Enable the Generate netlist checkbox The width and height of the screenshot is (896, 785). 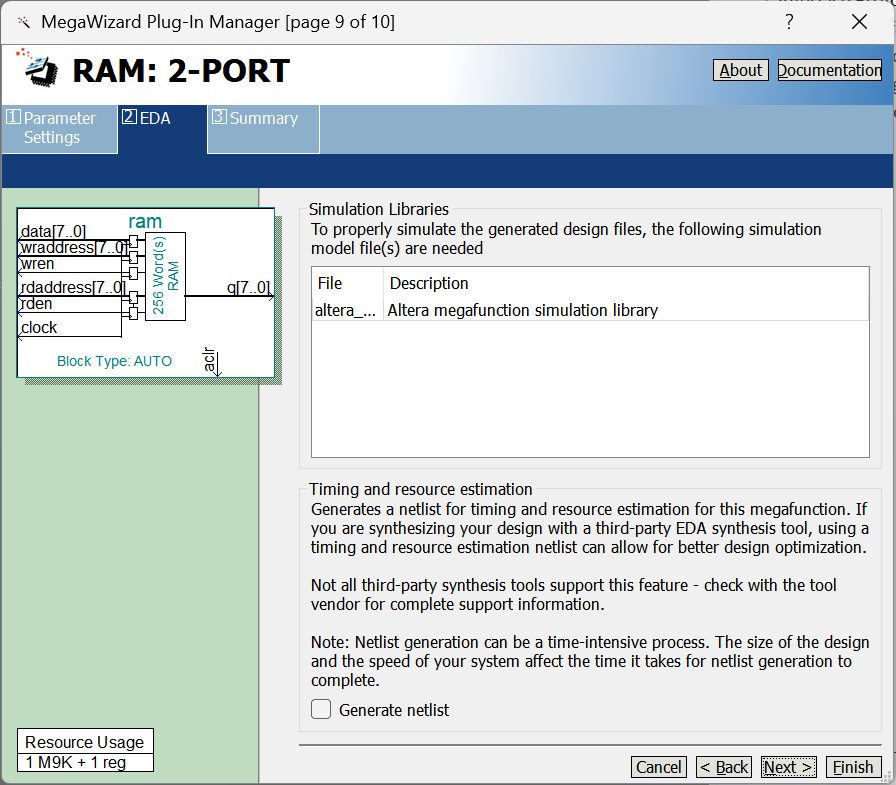click(321, 710)
